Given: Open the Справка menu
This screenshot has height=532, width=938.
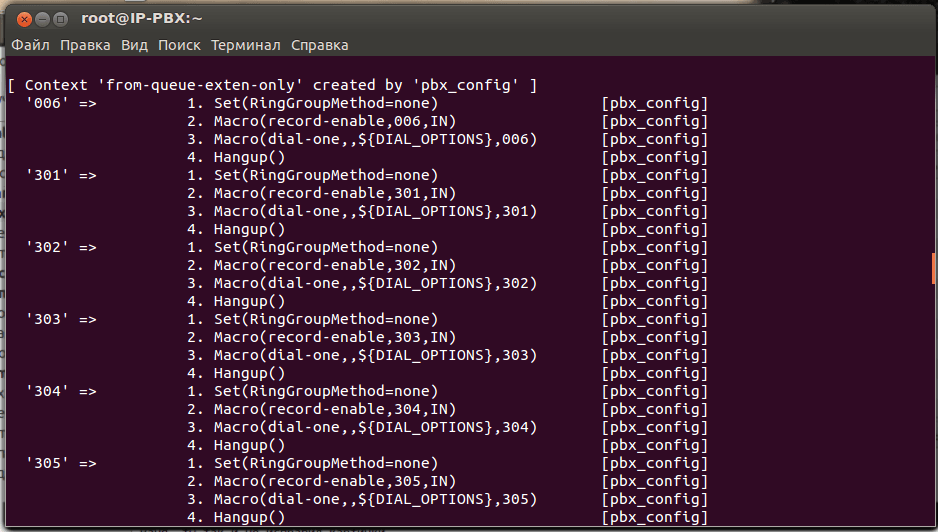Looking at the screenshot, I should [319, 45].
